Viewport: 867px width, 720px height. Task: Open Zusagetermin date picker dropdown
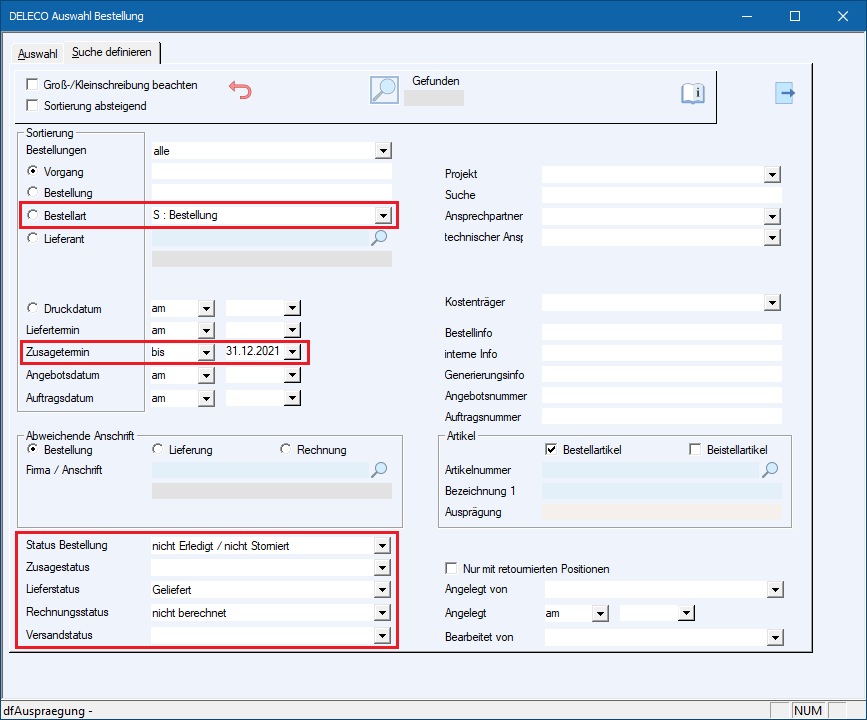point(292,352)
